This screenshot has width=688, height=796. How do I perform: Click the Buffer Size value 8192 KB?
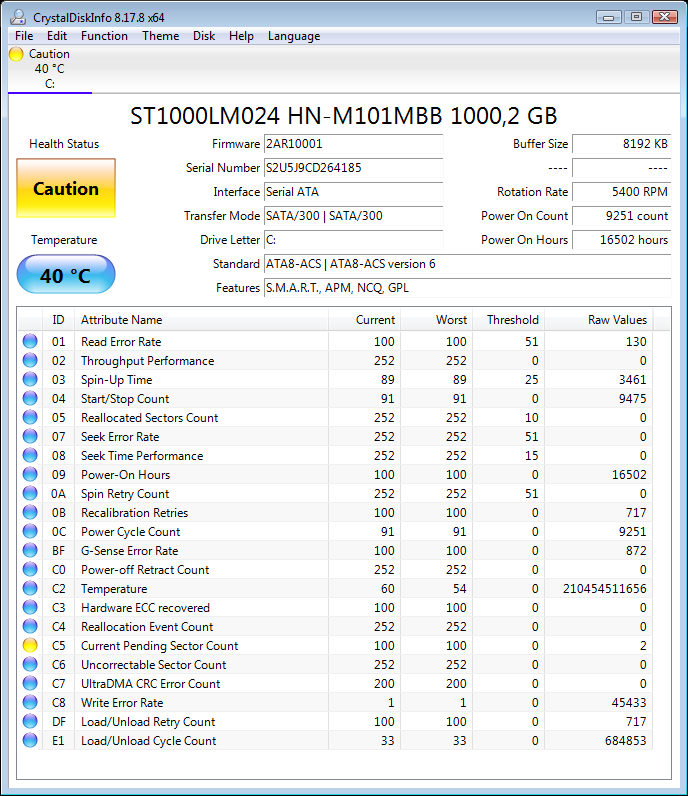tap(621, 144)
